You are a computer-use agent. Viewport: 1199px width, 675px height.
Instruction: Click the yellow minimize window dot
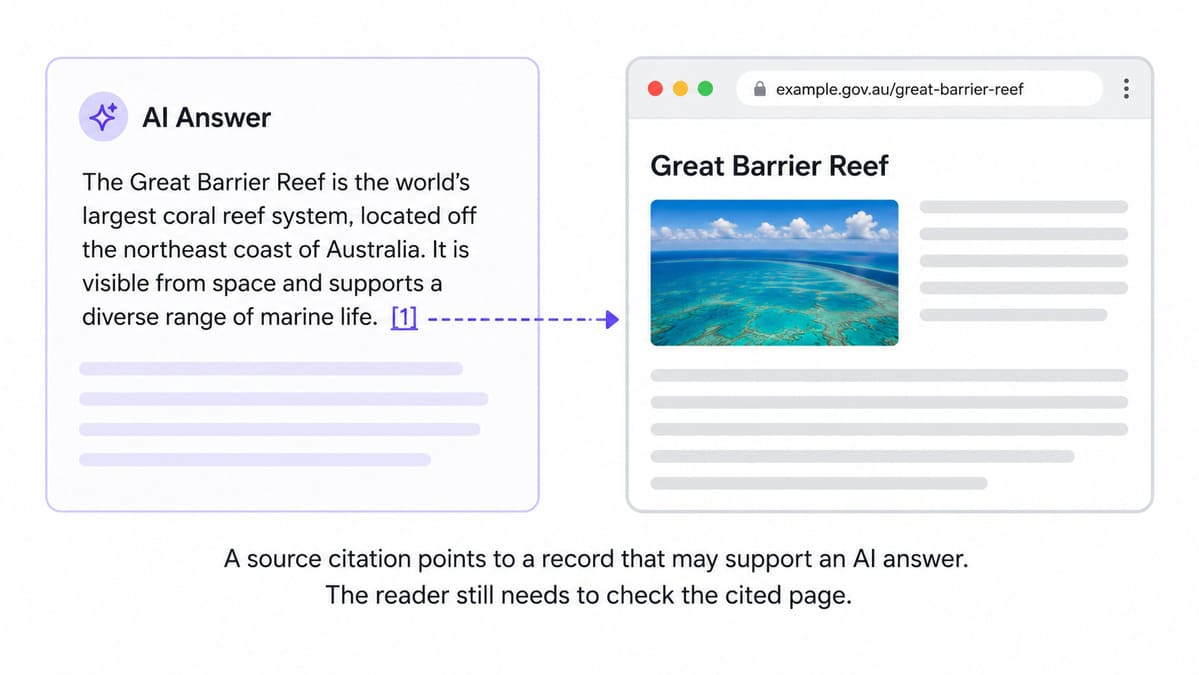[x=681, y=89]
